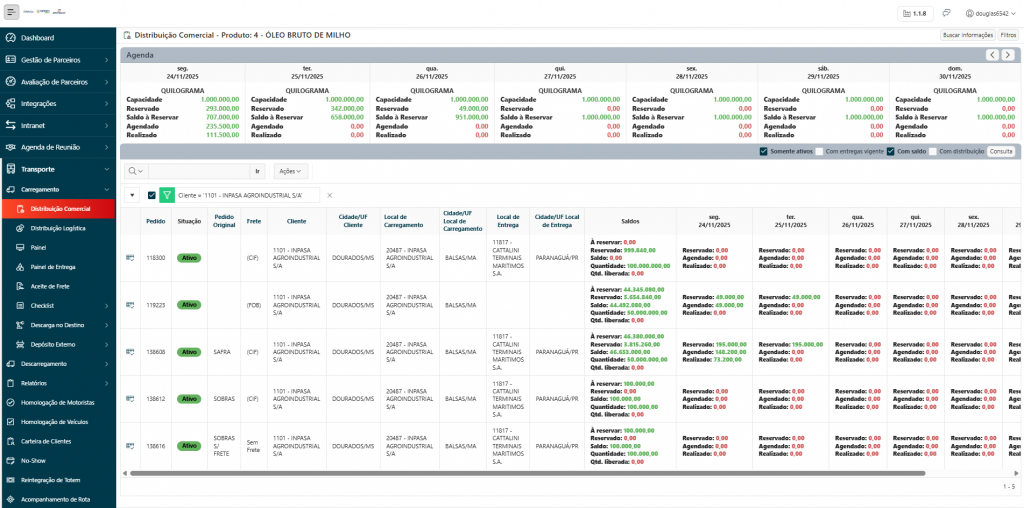The height and width of the screenshot is (508, 1024).
Task: Click the Intranet arrows icon
Action: click(10, 125)
